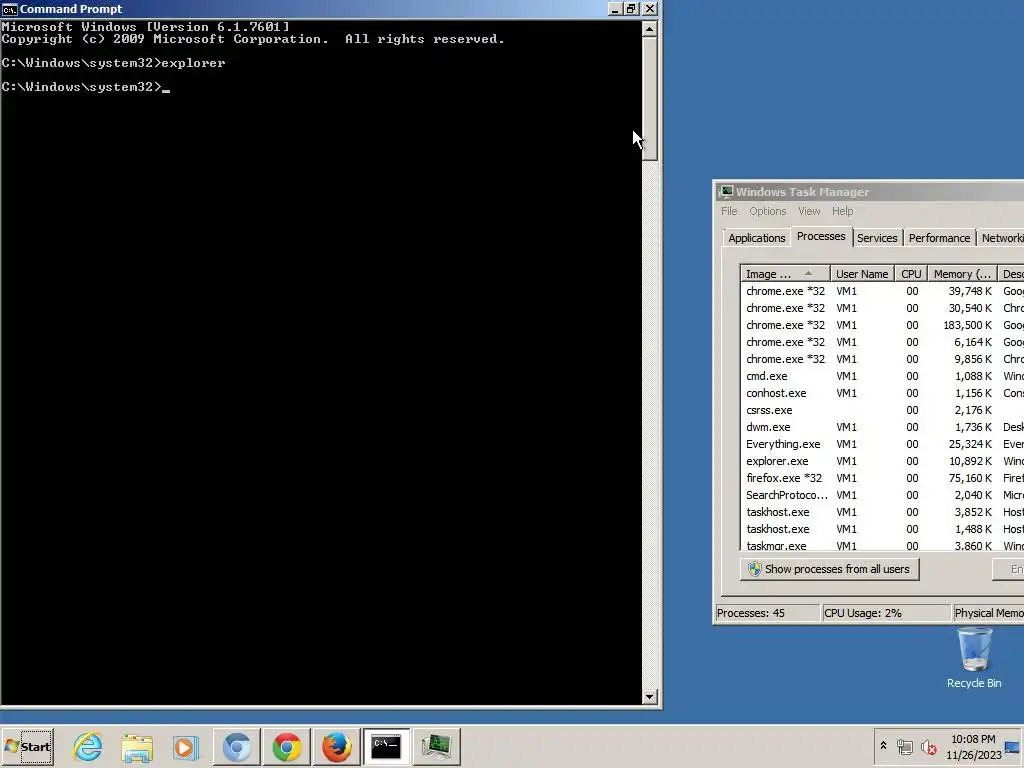
Task: Sort by Image Name column header
Action: (x=785, y=274)
